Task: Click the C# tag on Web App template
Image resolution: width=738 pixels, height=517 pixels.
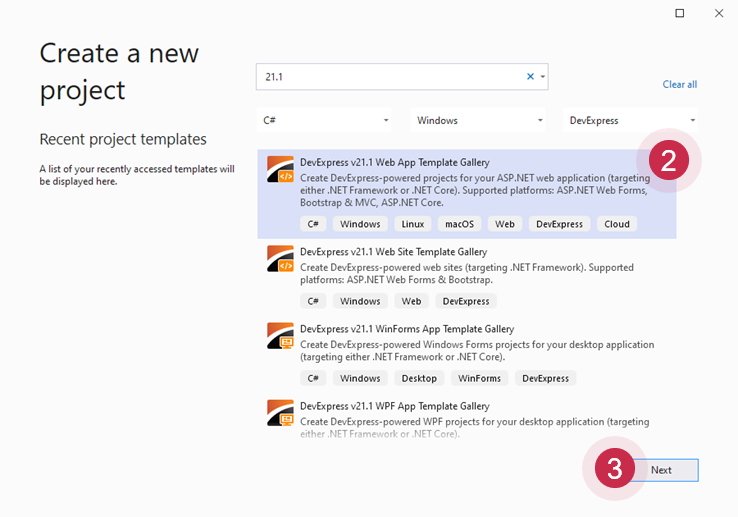Action: pos(313,224)
